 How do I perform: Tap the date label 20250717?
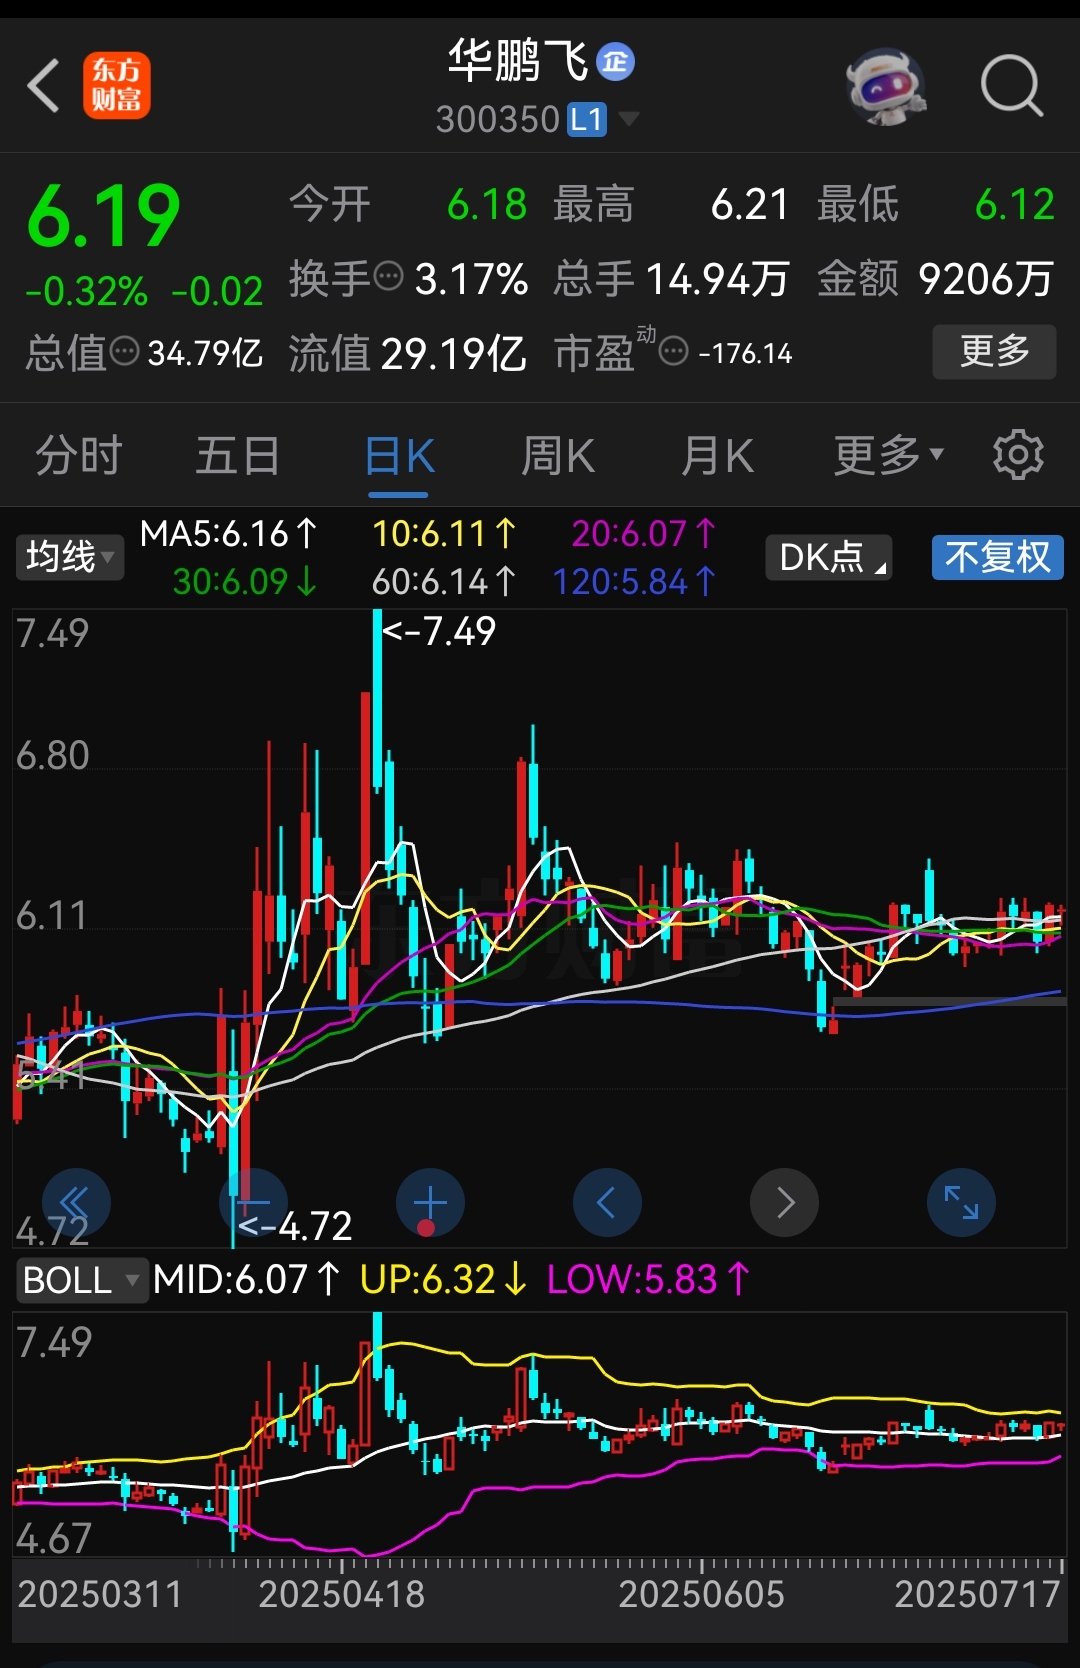click(977, 1594)
